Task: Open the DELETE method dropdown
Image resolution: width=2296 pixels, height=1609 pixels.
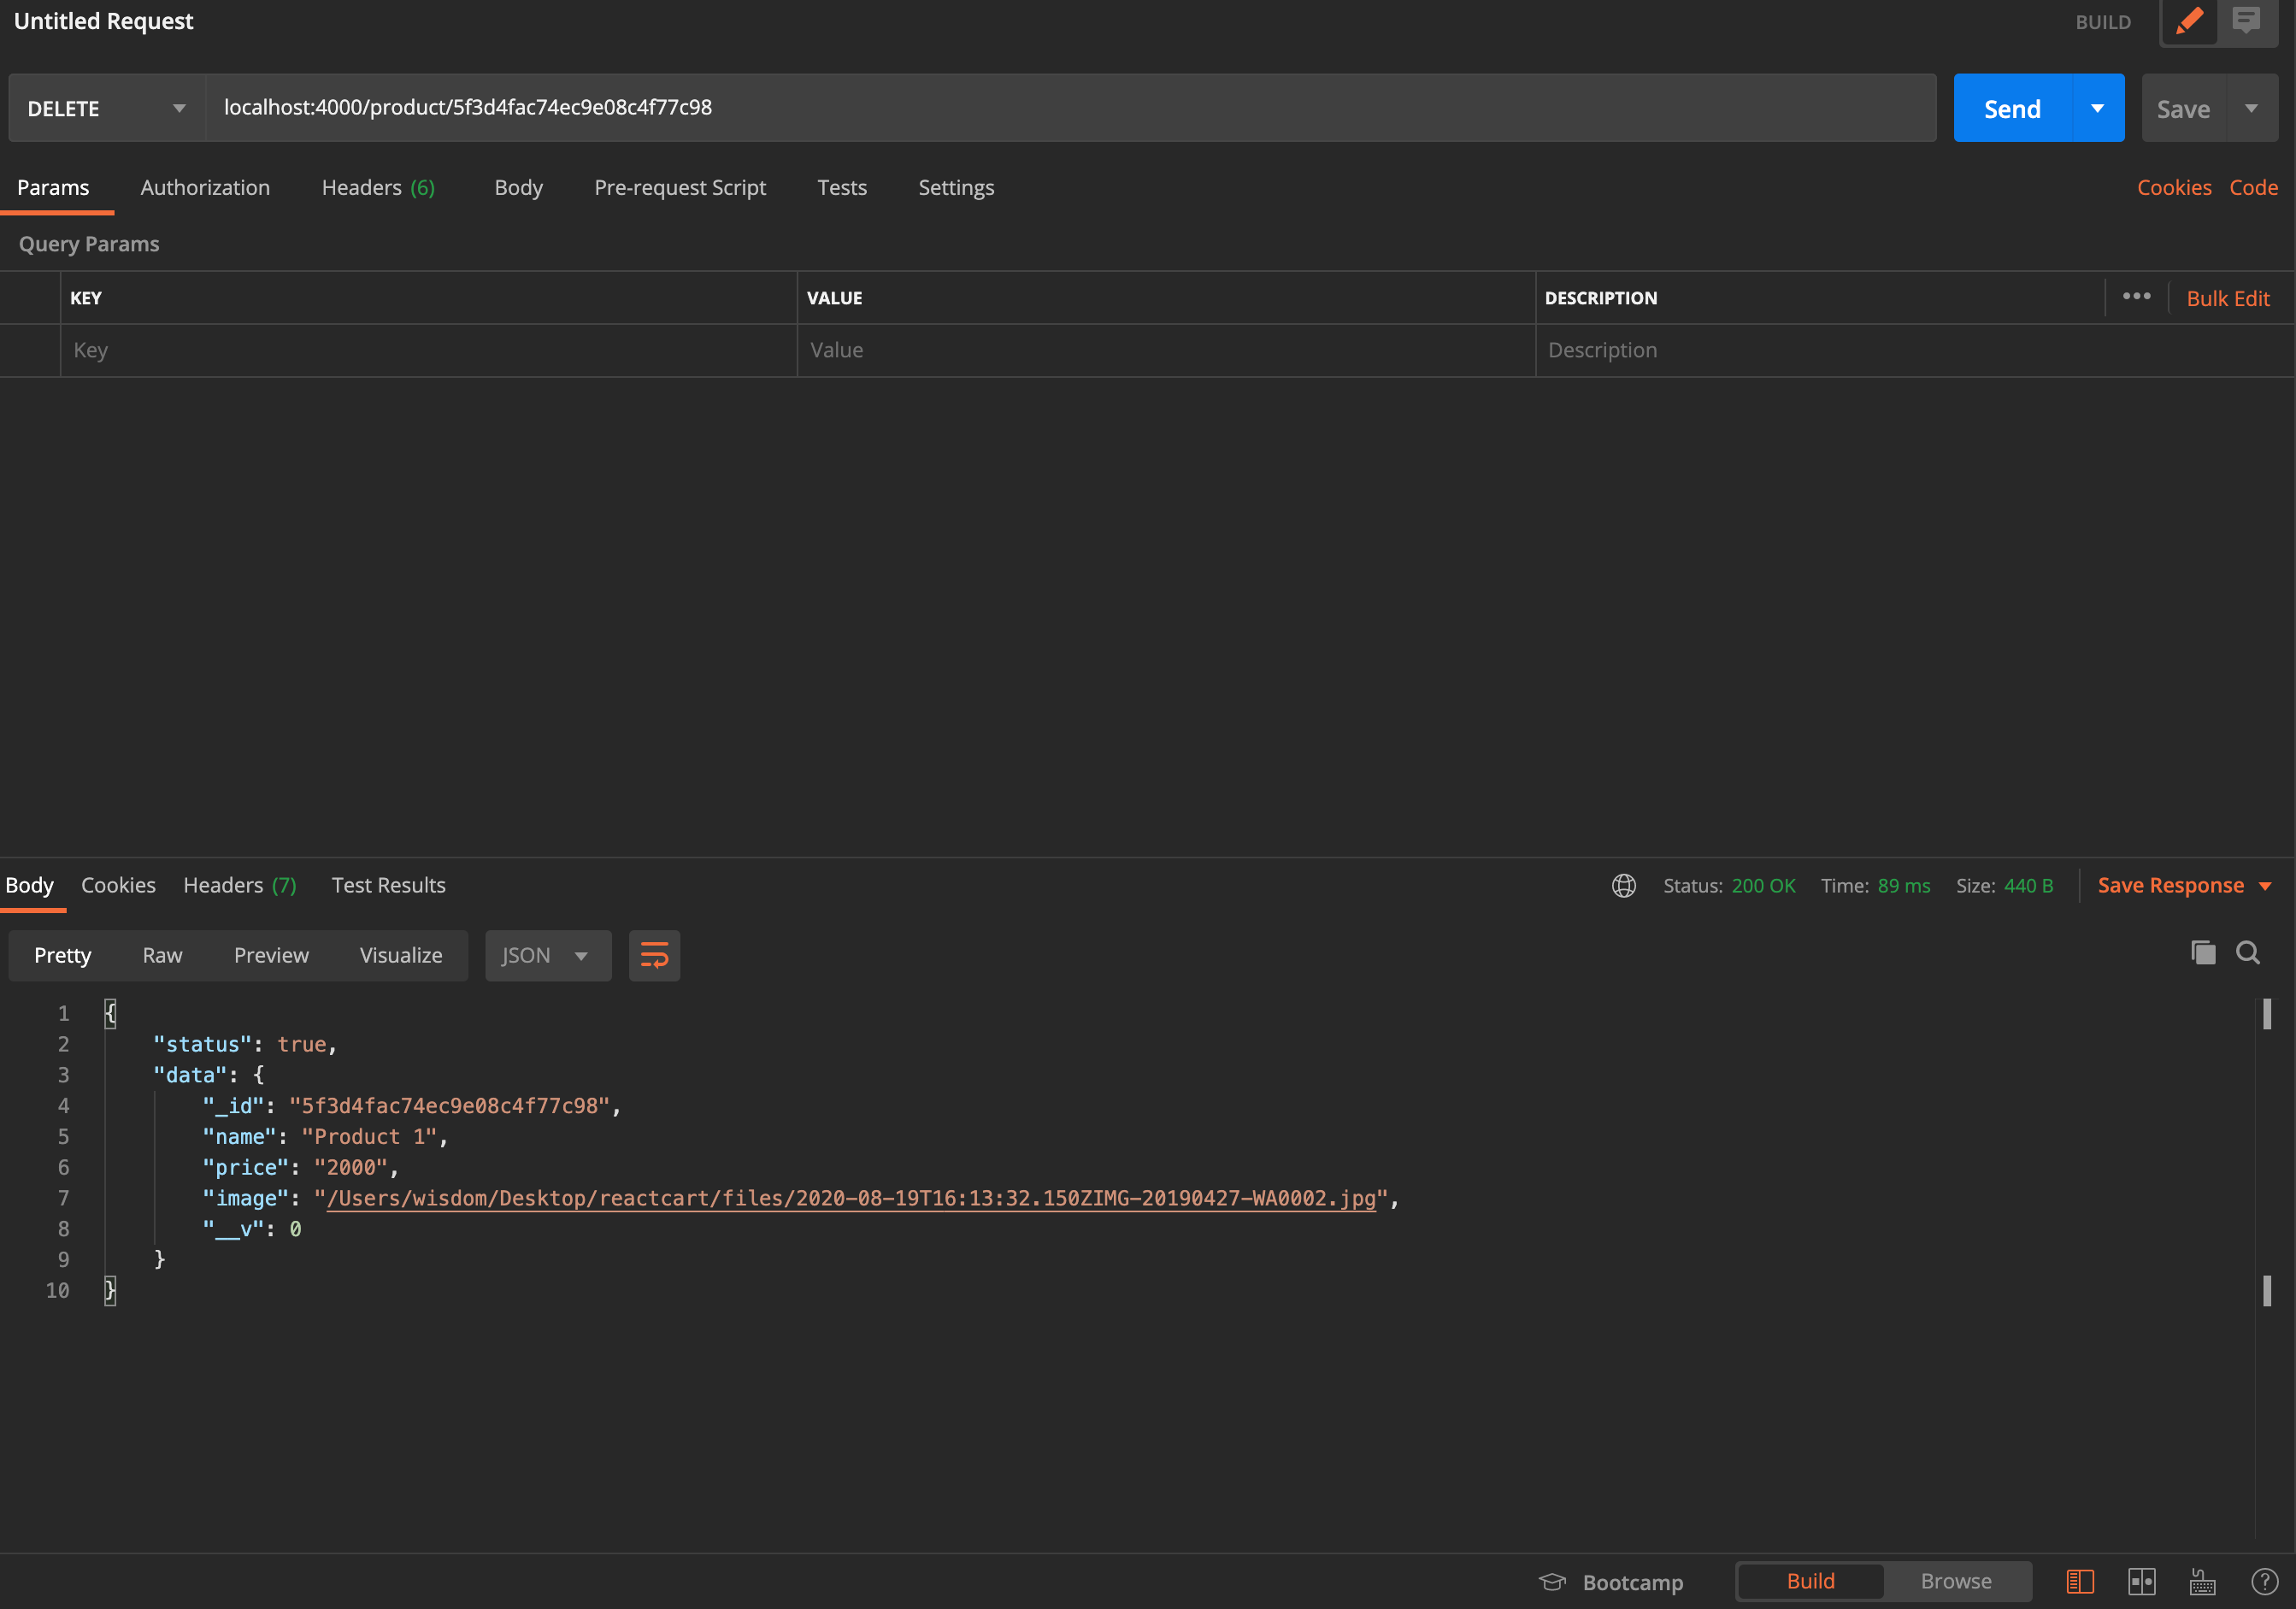Action: [107, 108]
